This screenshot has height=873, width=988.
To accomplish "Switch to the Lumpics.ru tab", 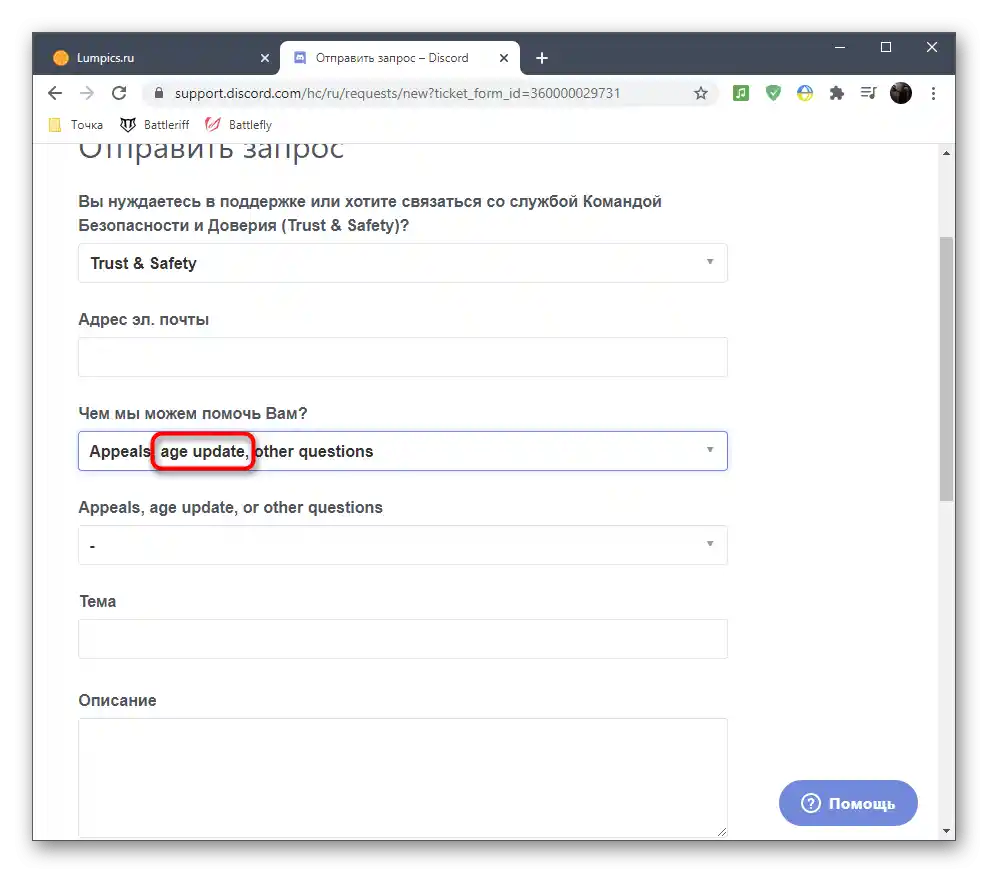I will coord(150,58).
